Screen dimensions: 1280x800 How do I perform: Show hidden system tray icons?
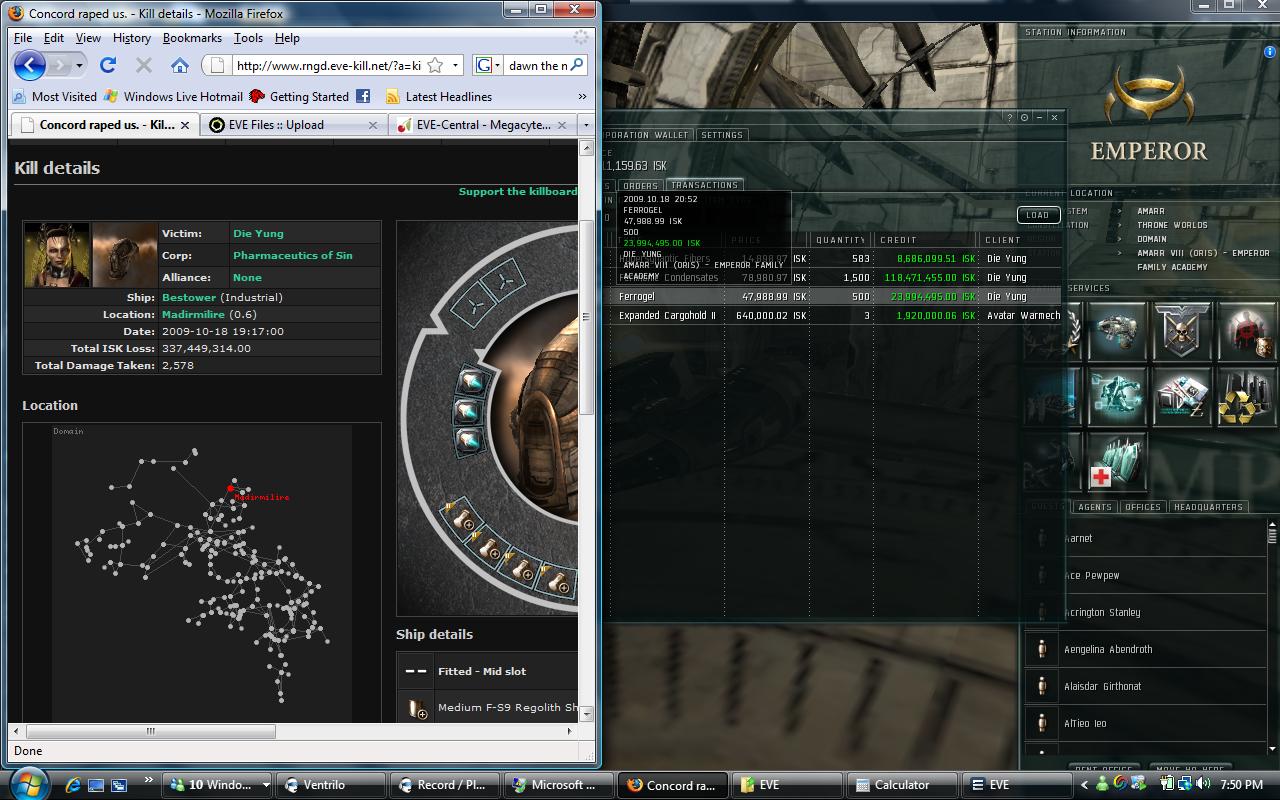[1085, 785]
